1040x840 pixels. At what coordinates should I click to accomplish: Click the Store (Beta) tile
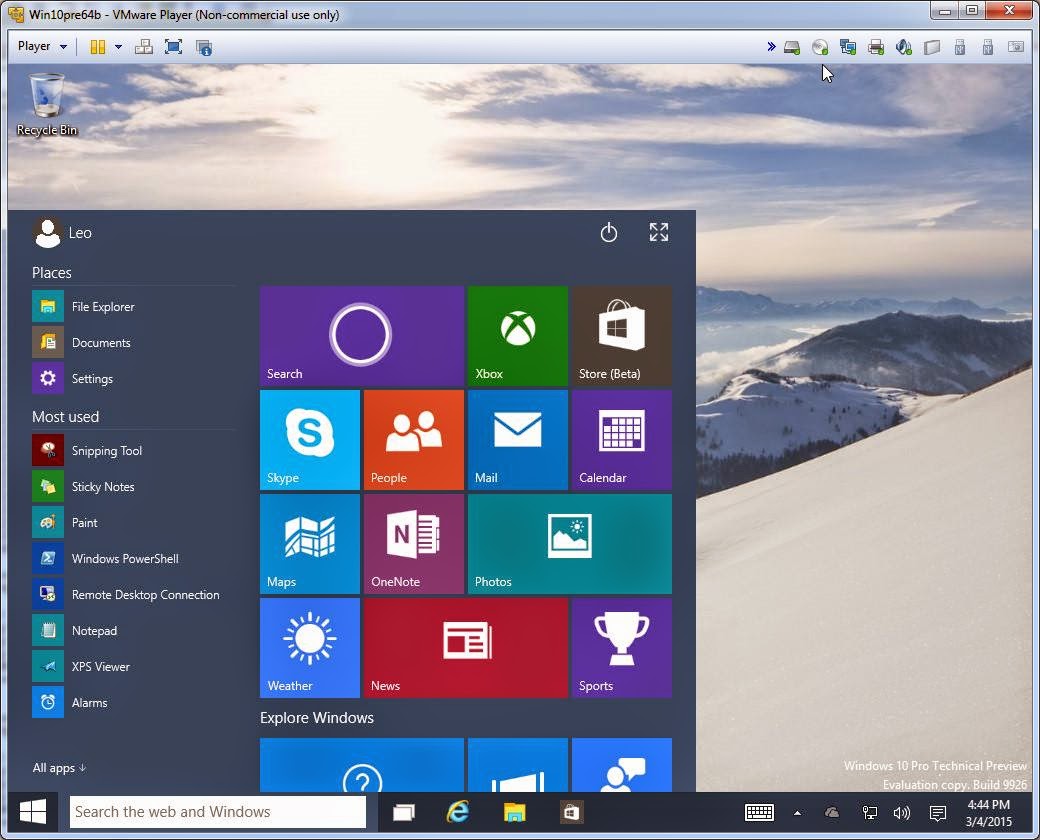tap(621, 336)
